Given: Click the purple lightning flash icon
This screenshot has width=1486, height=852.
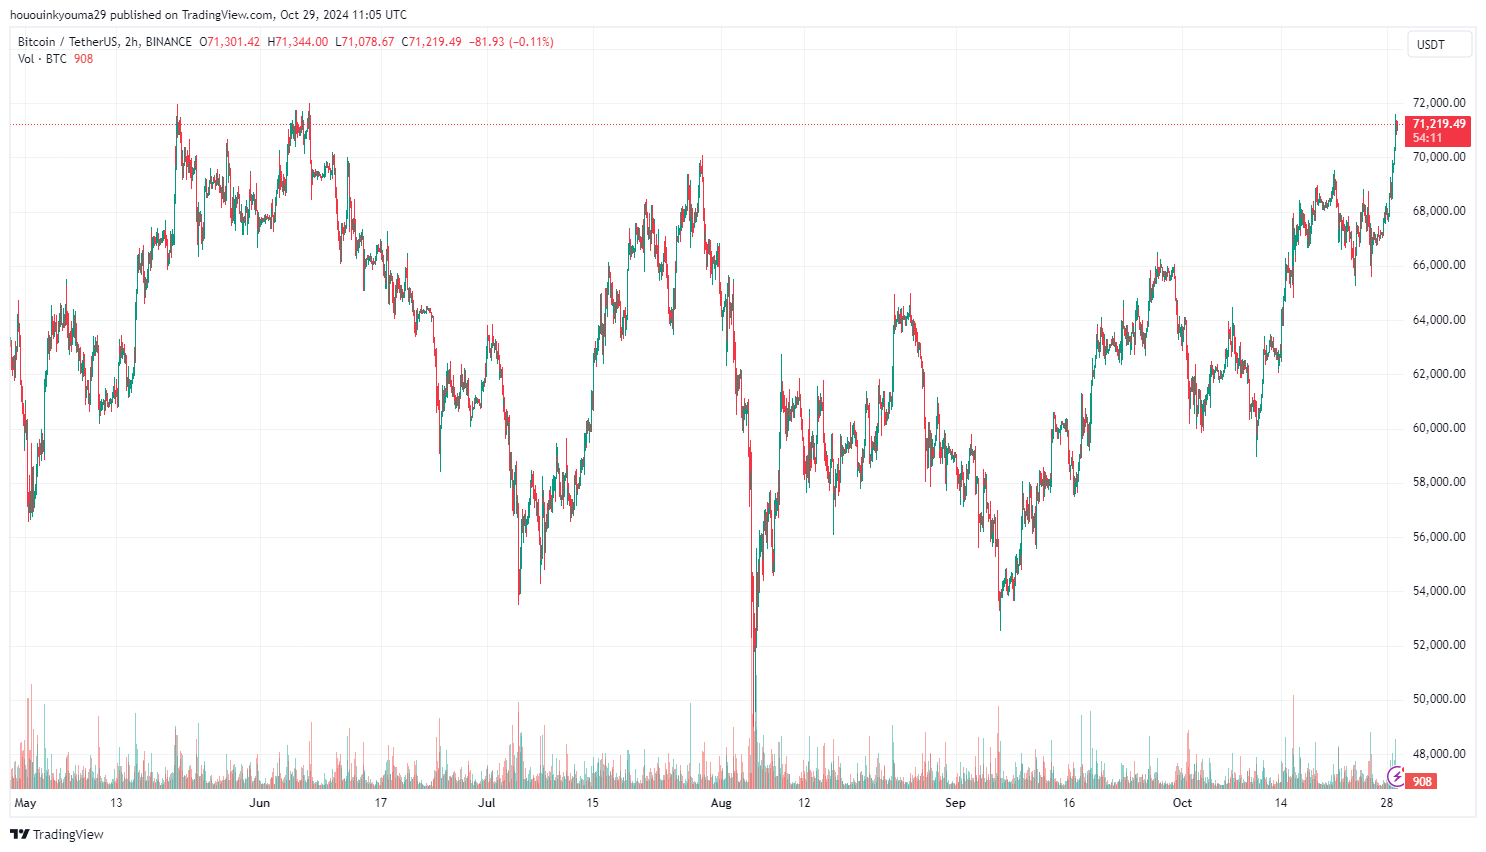Looking at the screenshot, I should tap(1396, 776).
